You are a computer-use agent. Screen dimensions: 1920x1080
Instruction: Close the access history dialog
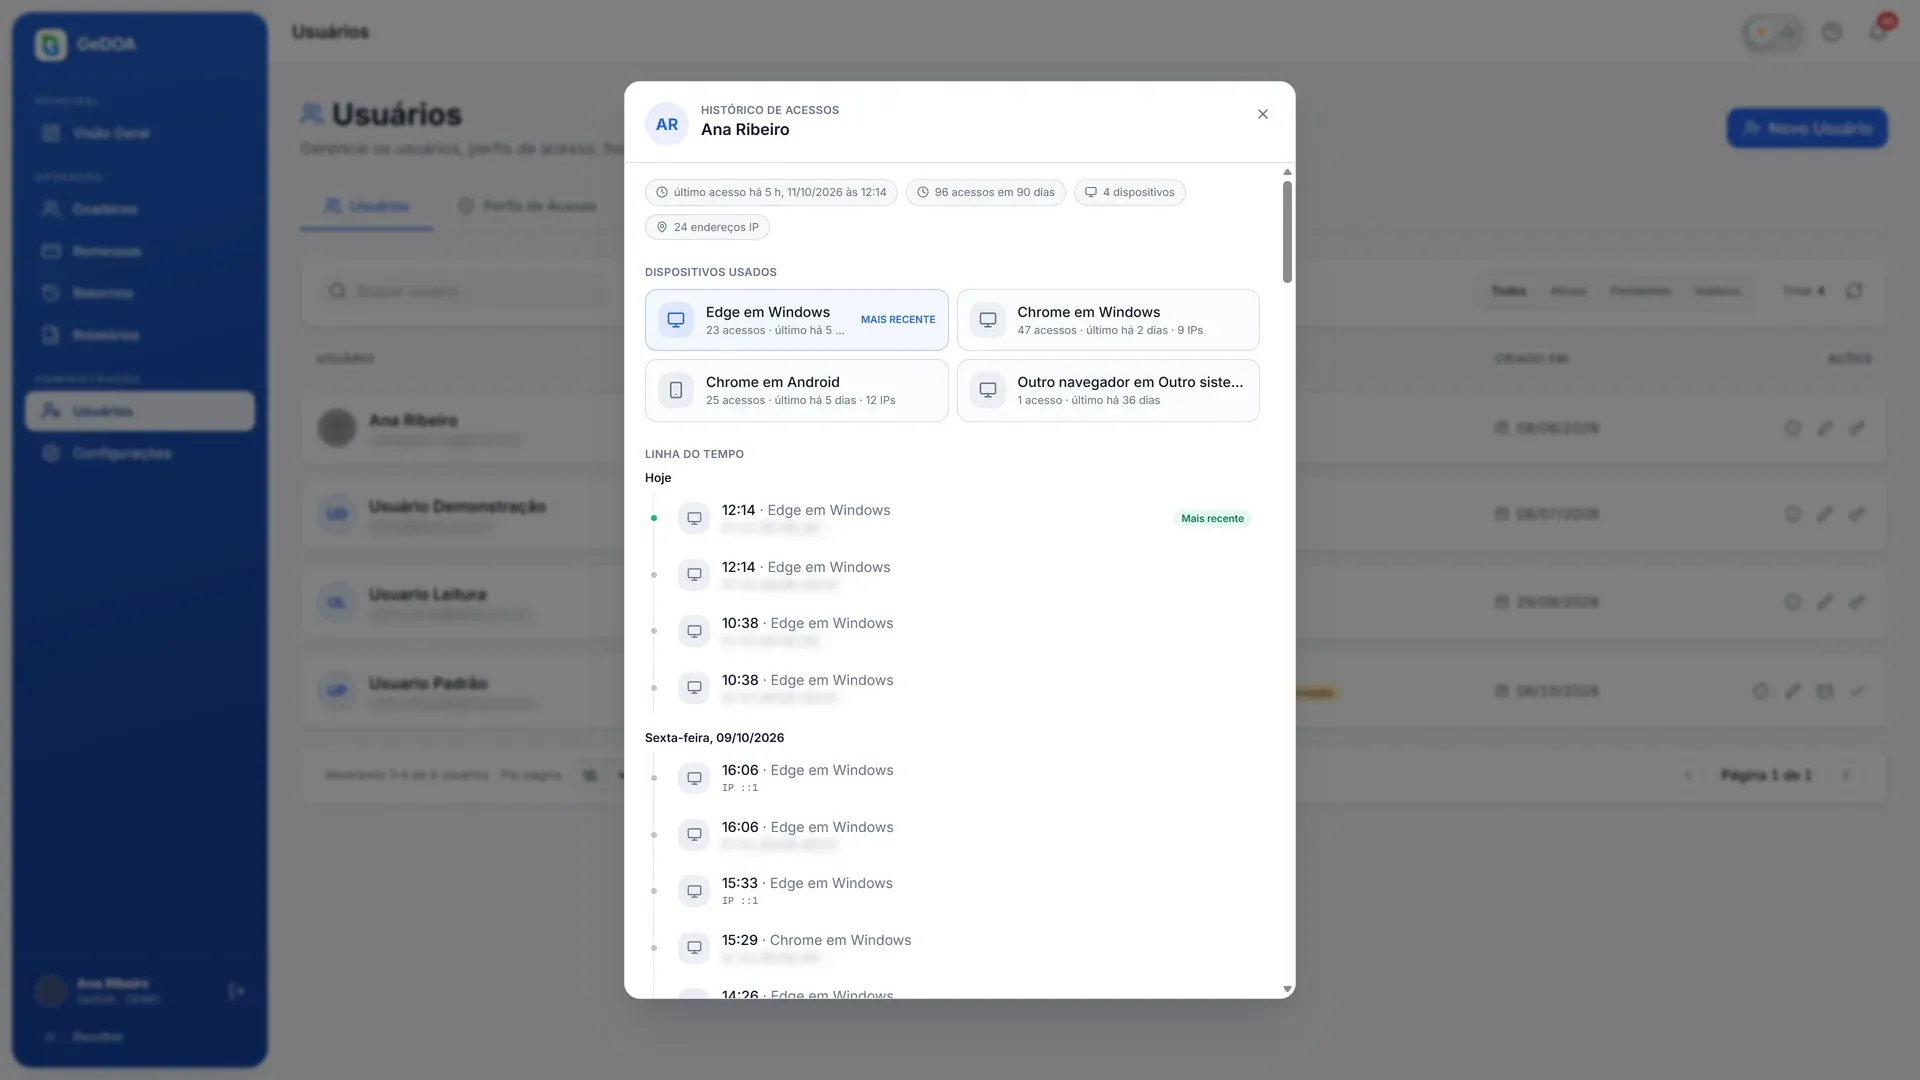(x=1263, y=114)
